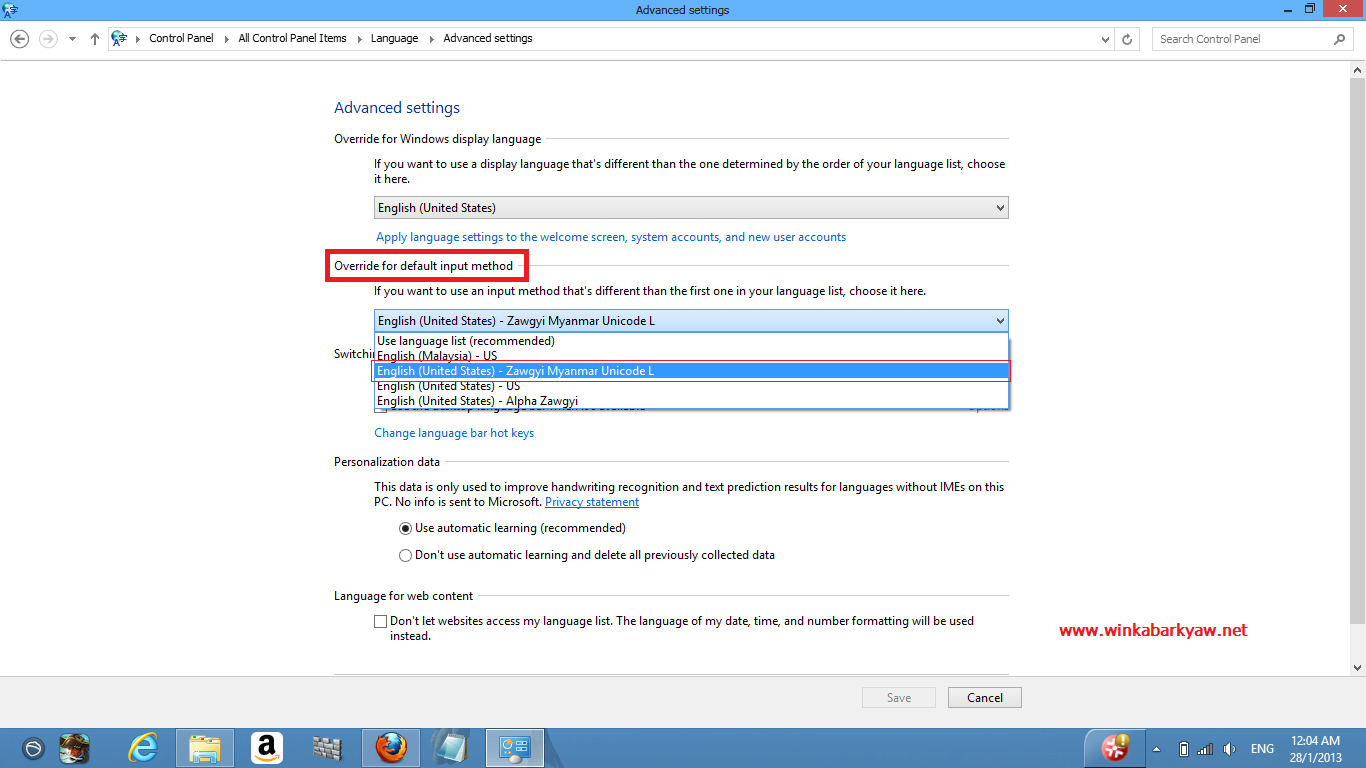Refresh the Control Panel page
Screen dimensions: 1366x768
point(1127,39)
